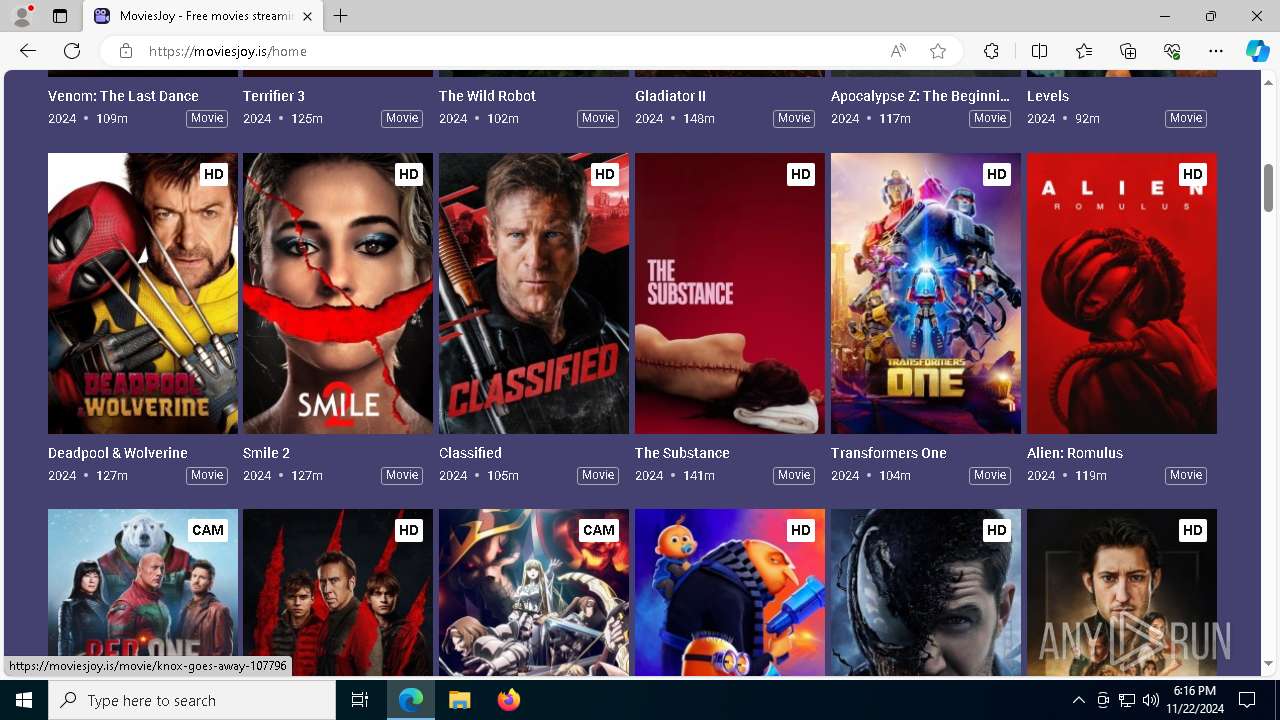Click the page vertical scrollbar thumb

pos(1268,188)
